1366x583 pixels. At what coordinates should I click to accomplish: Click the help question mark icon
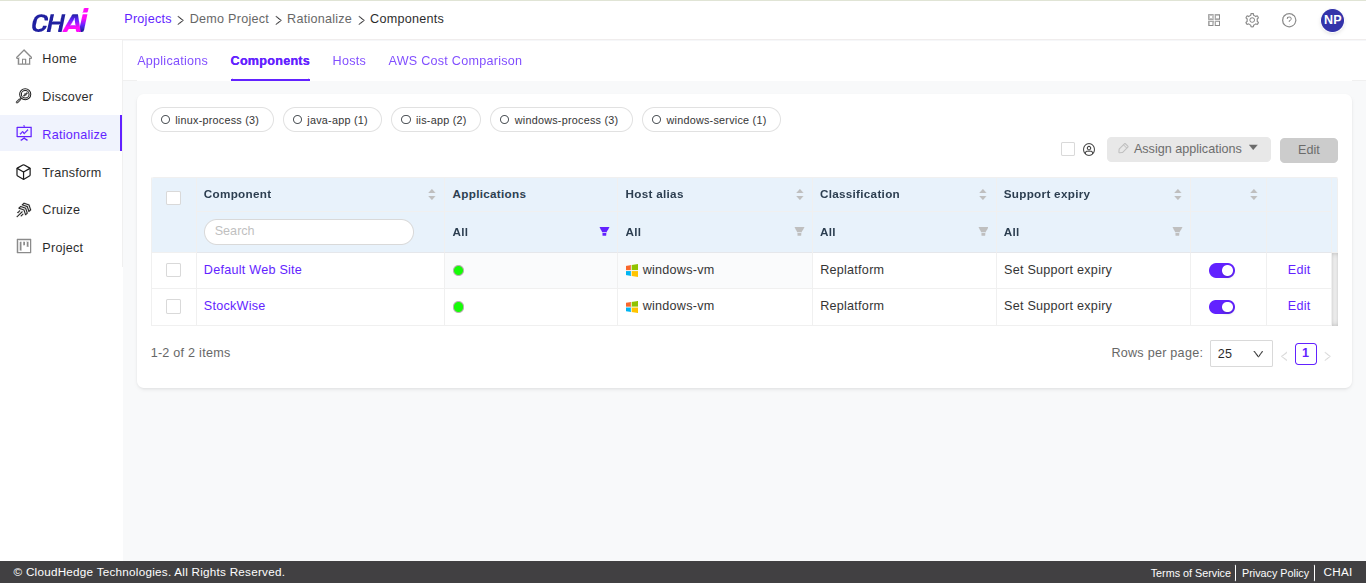click(1289, 20)
